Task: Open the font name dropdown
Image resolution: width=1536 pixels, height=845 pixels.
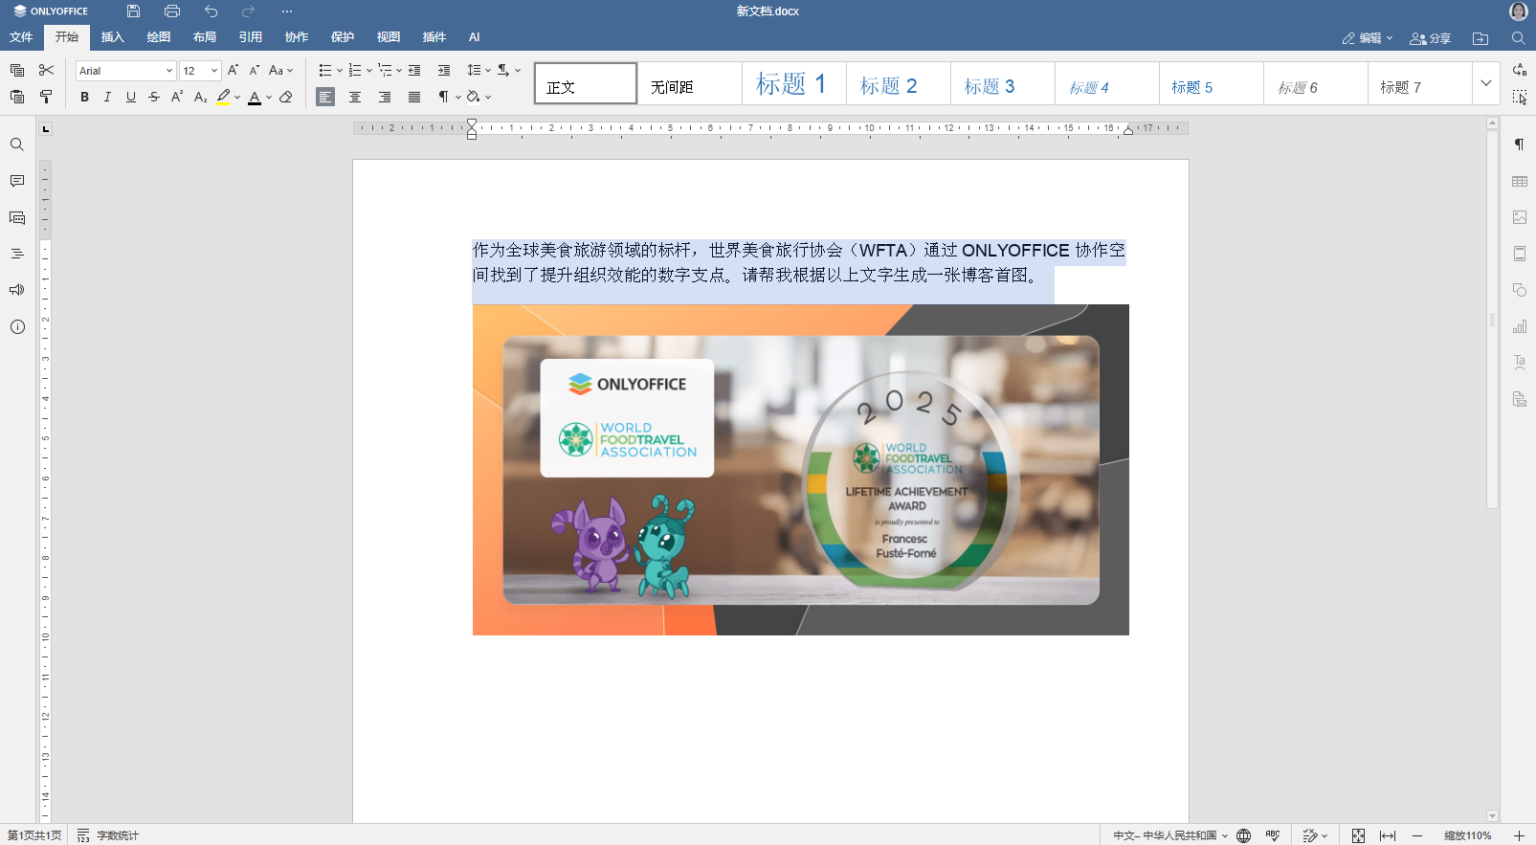Action: (x=168, y=70)
